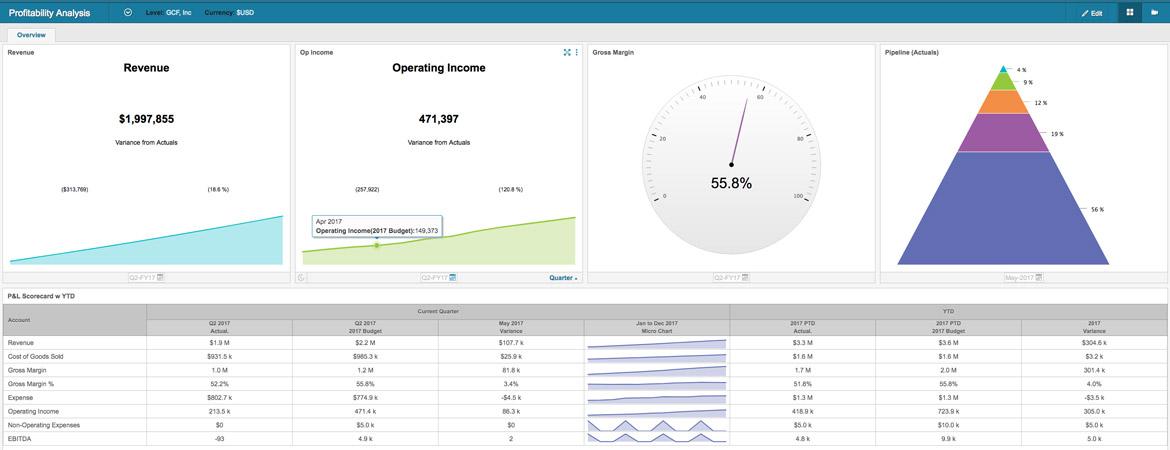Switch to the folder view icon
1170x450 pixels.
(x=1155, y=13)
